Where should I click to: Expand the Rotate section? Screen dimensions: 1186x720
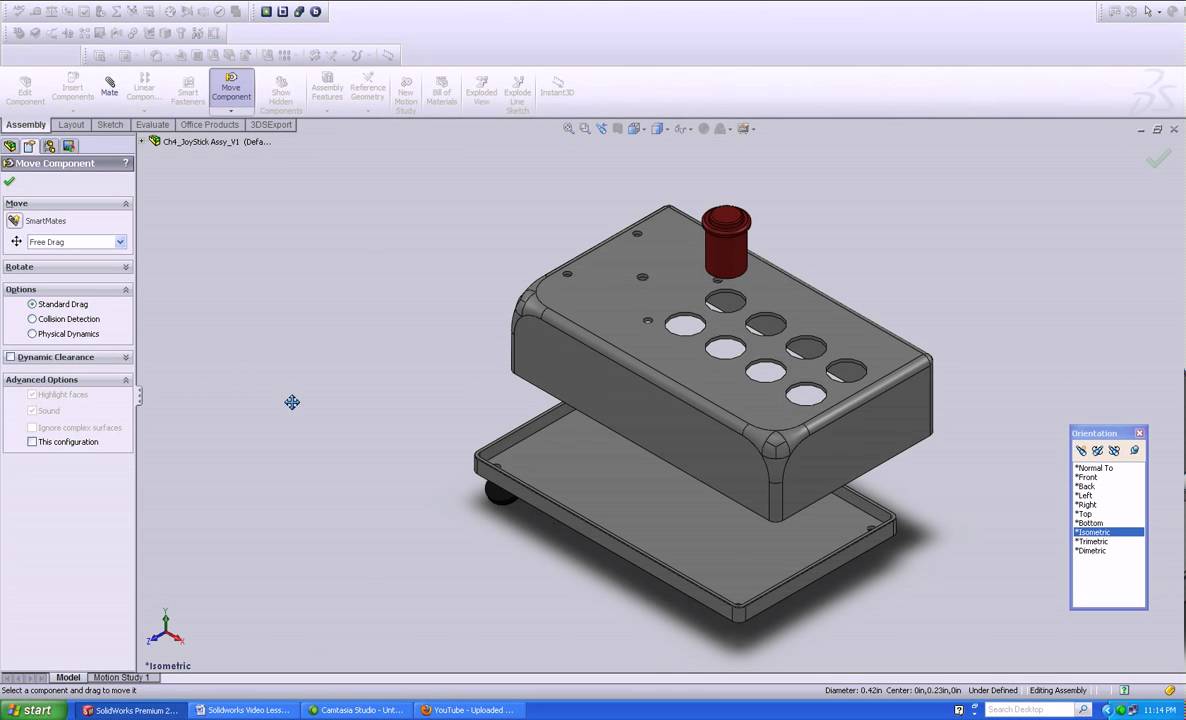[x=125, y=266]
